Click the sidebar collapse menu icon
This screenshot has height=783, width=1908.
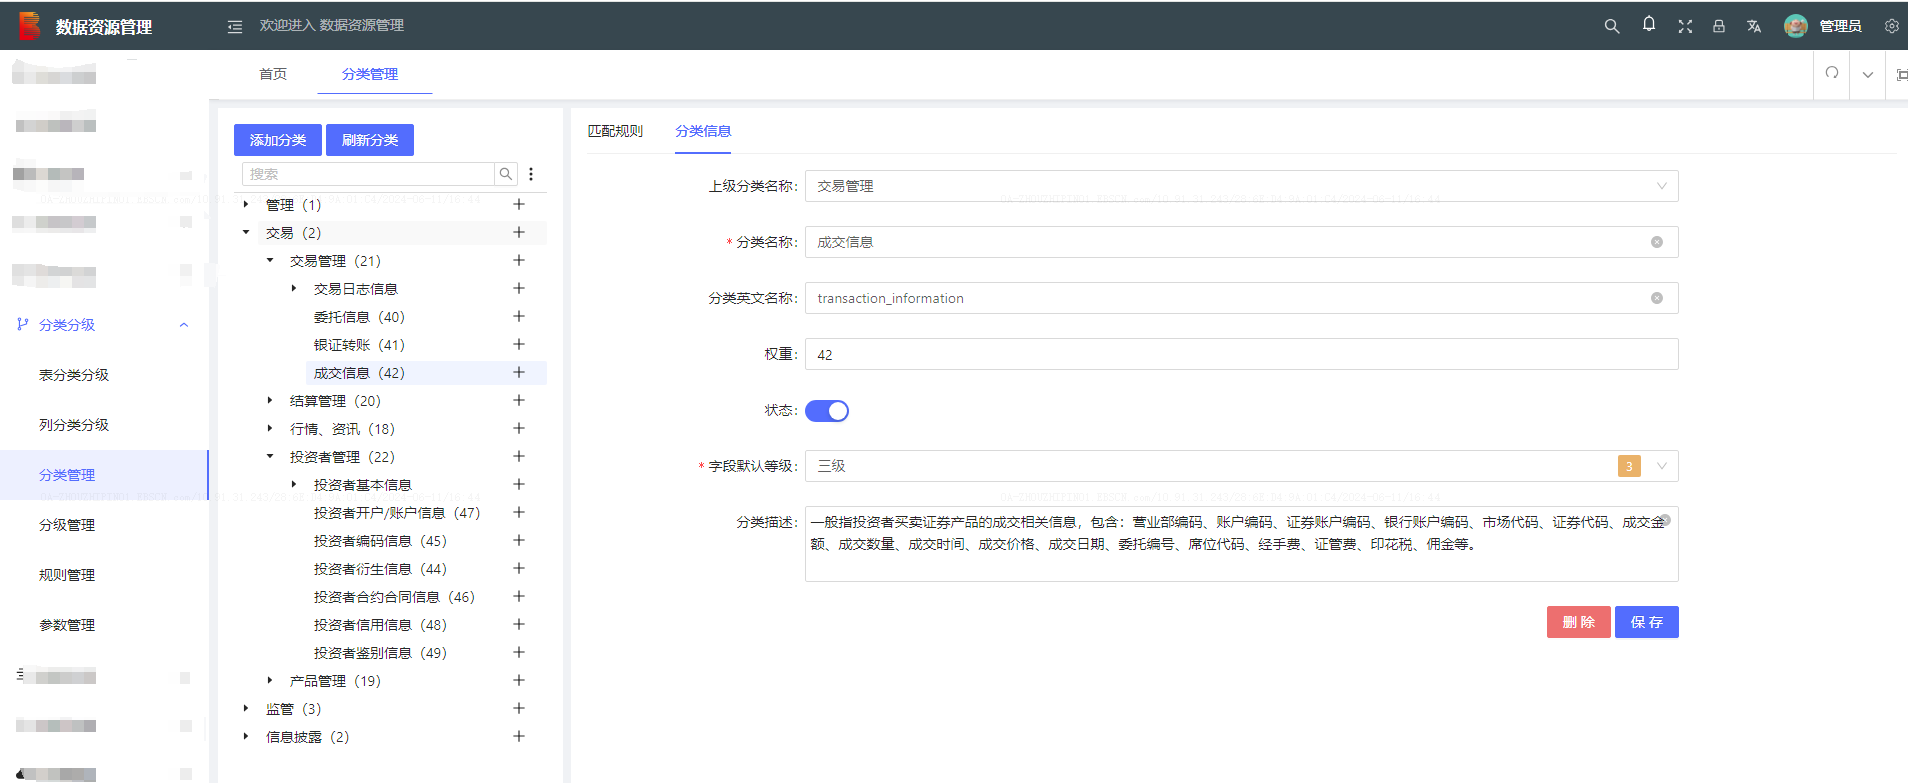(x=235, y=27)
